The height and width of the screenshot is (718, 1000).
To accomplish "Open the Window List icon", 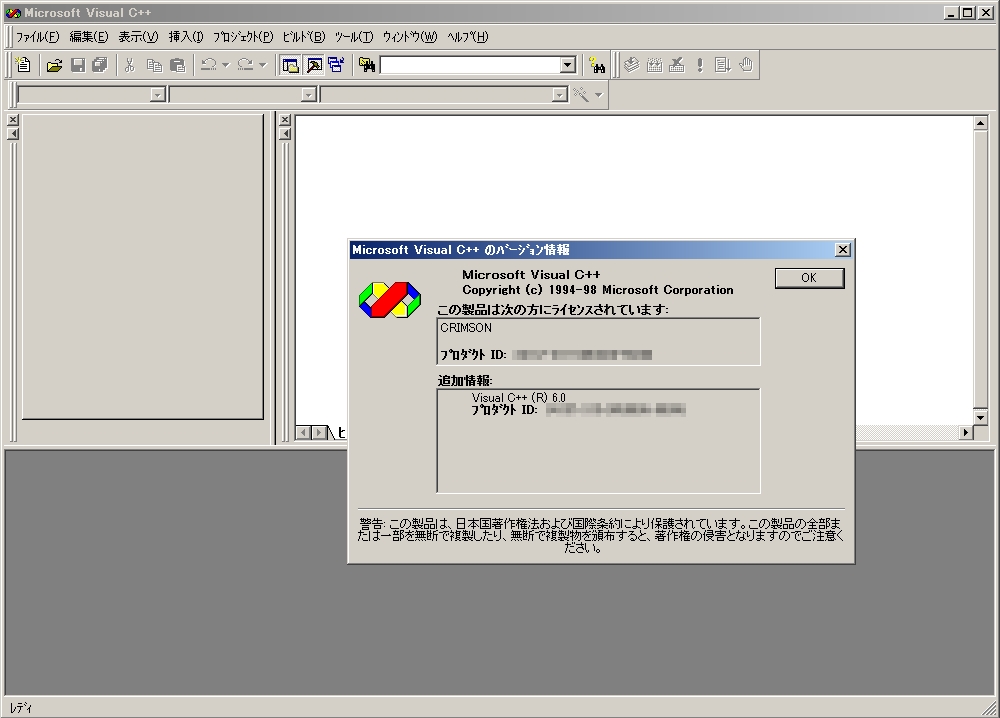I will pyautogui.click(x=336, y=65).
